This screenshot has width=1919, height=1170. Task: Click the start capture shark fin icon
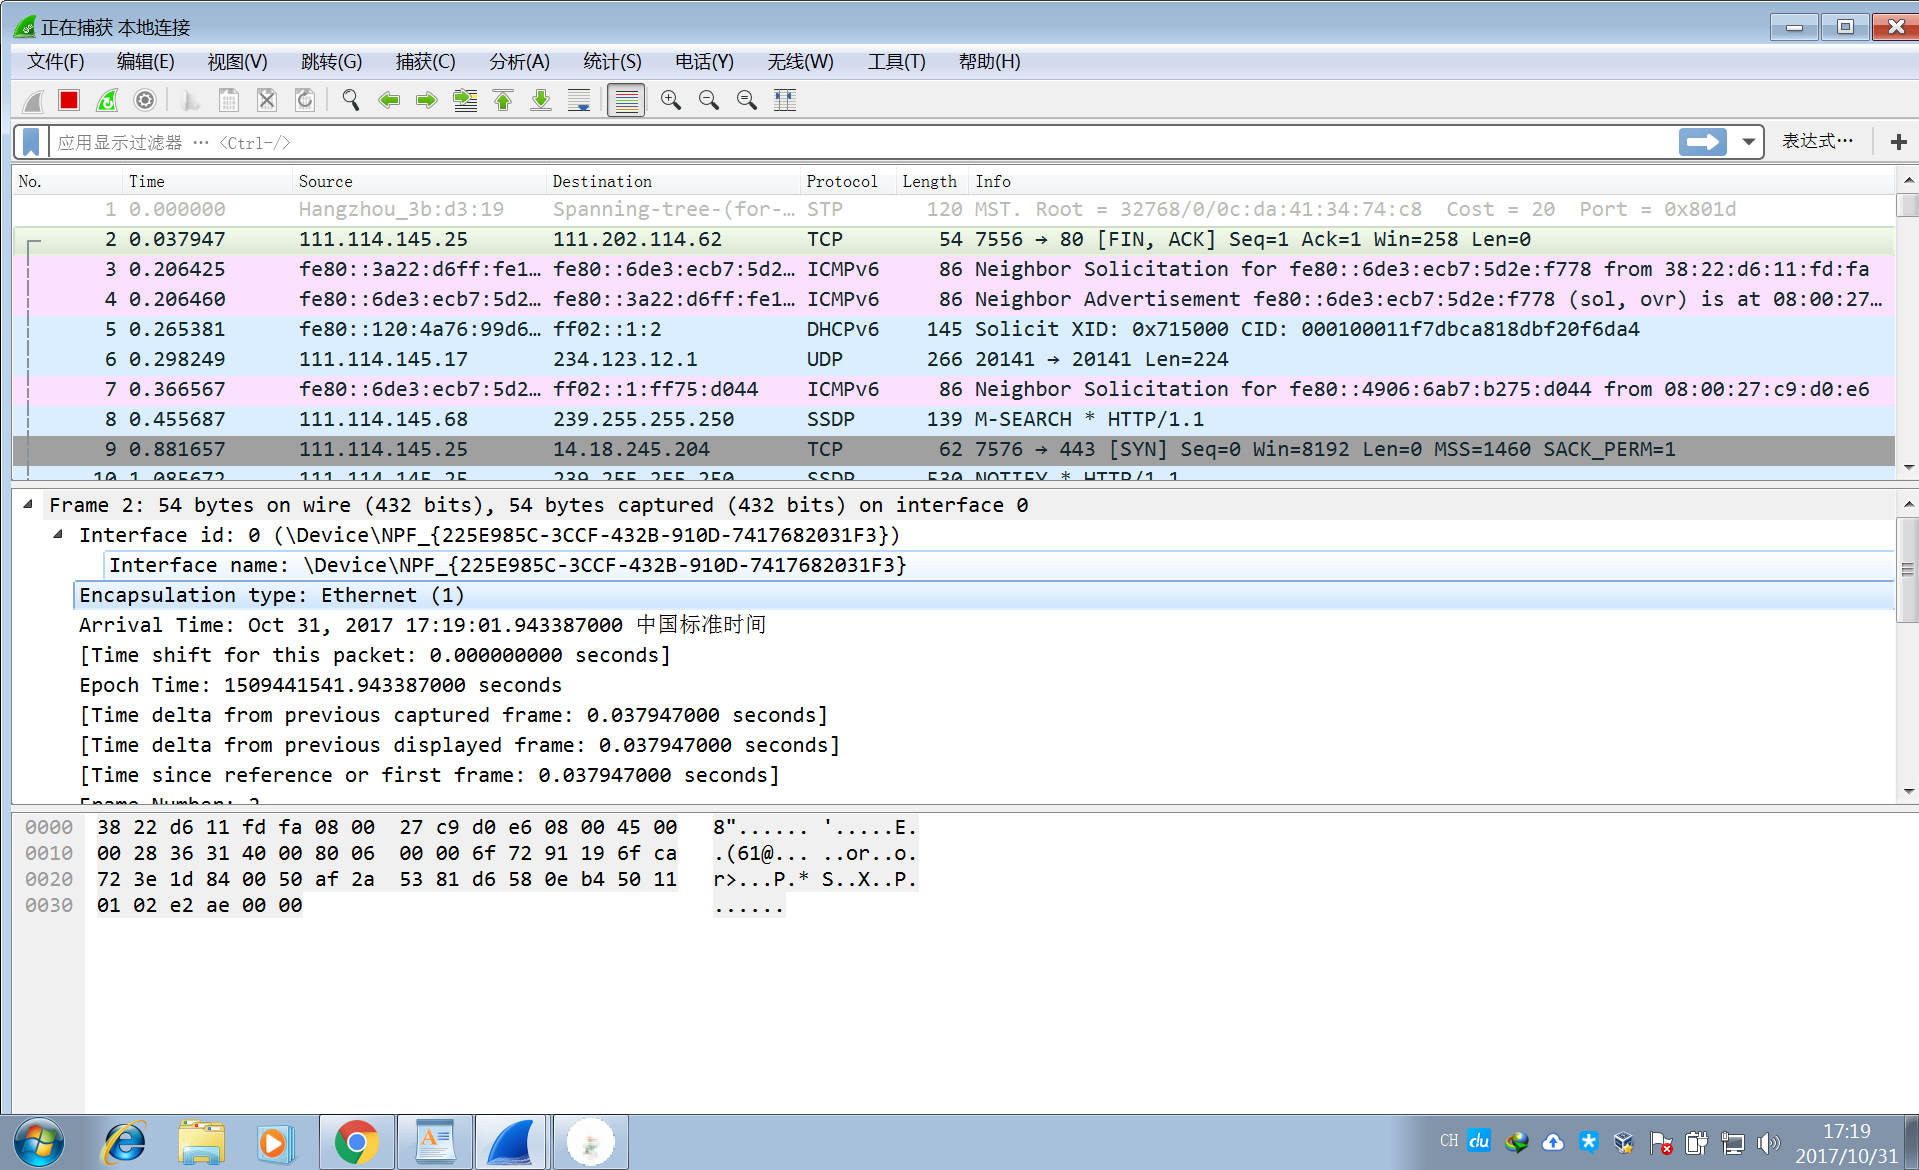point(33,100)
